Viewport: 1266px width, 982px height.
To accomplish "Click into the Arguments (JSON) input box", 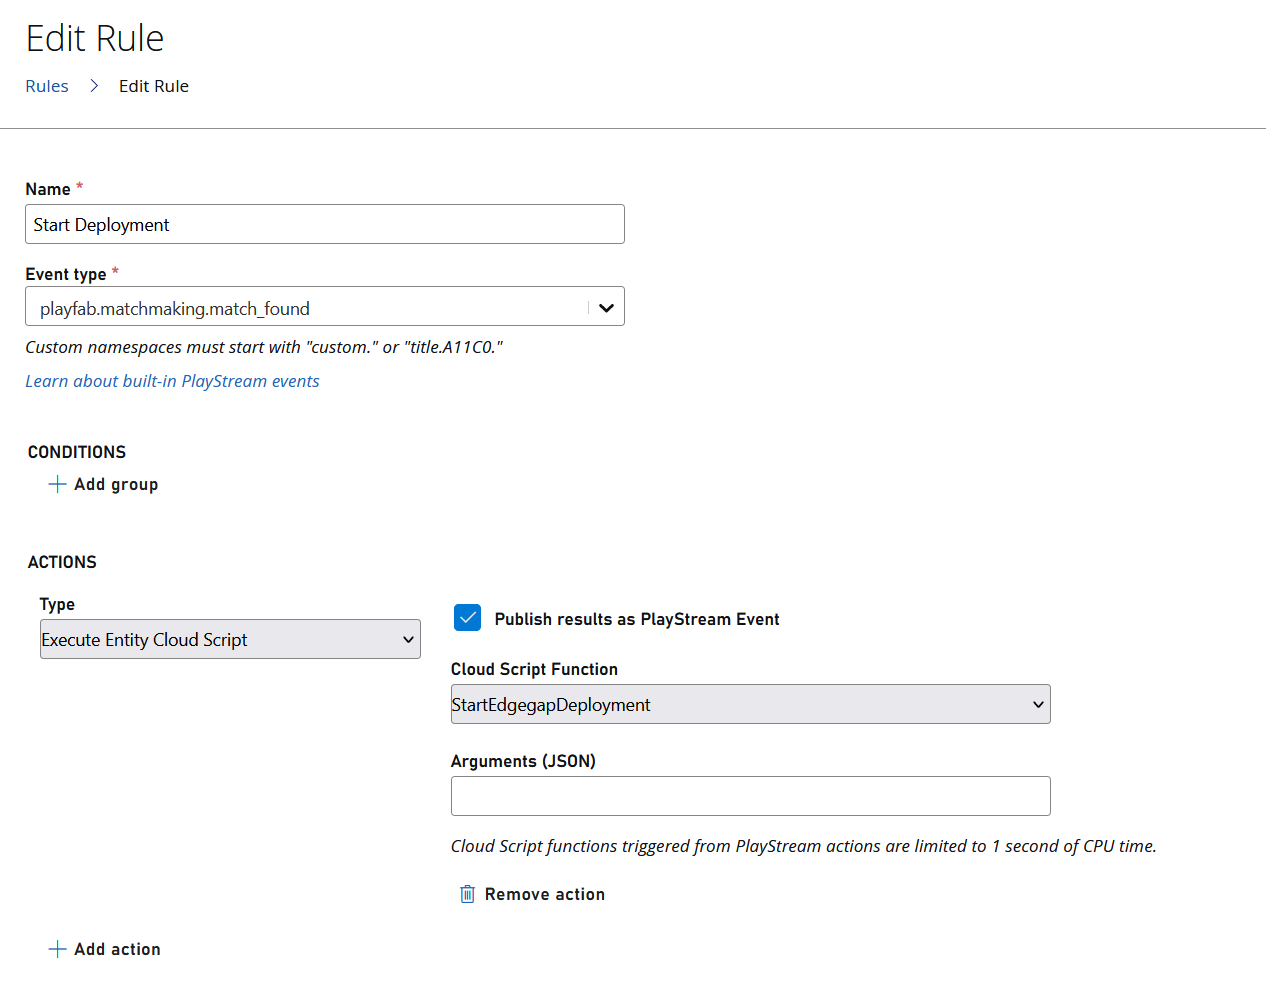I will (750, 796).
